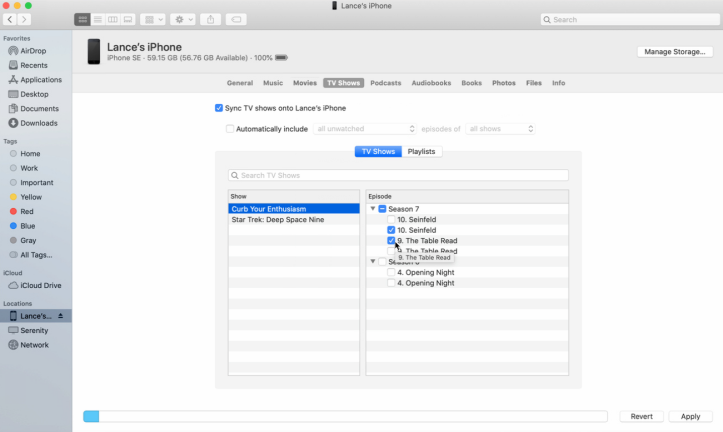Switch Finder to gallery view
The height and width of the screenshot is (432, 723).
(x=128, y=19)
